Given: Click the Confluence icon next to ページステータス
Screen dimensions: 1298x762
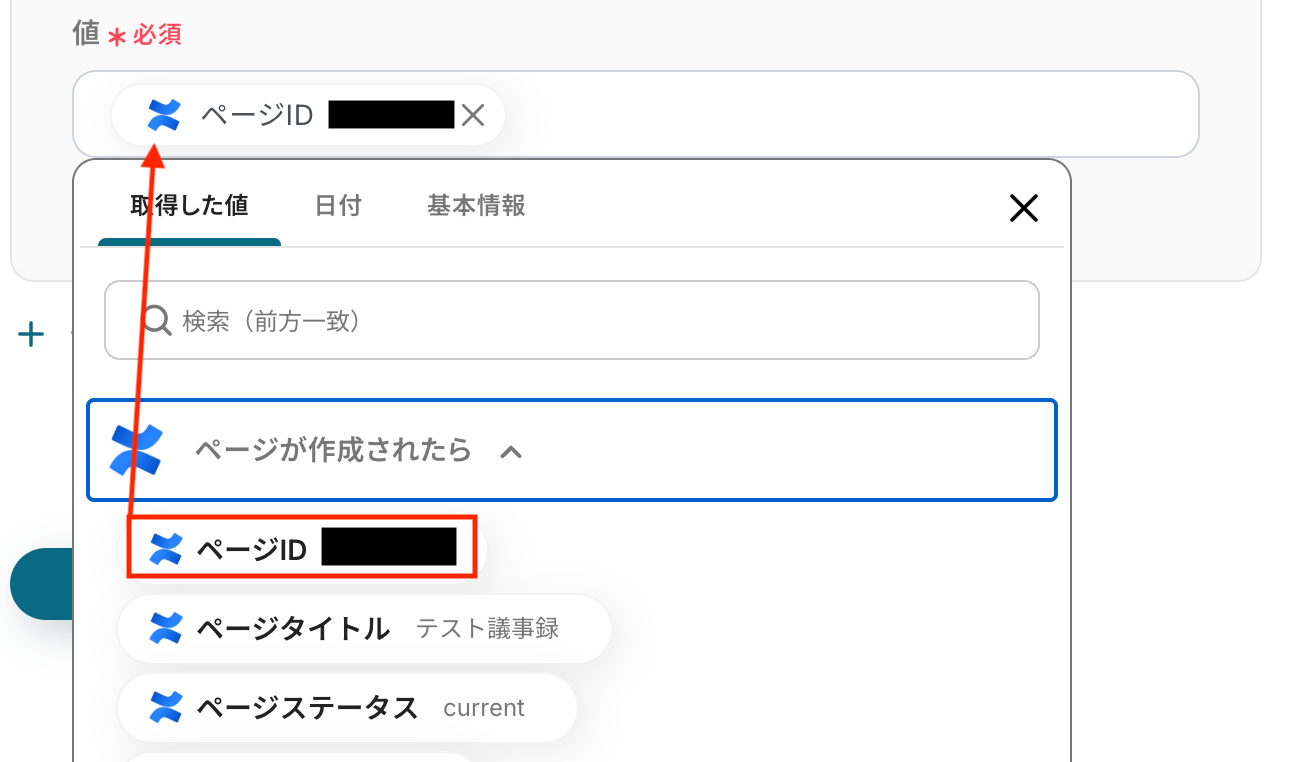Looking at the screenshot, I should (x=166, y=708).
